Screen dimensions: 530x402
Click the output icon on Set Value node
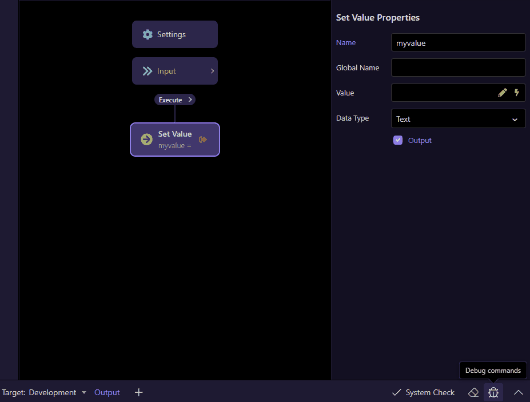(203, 139)
